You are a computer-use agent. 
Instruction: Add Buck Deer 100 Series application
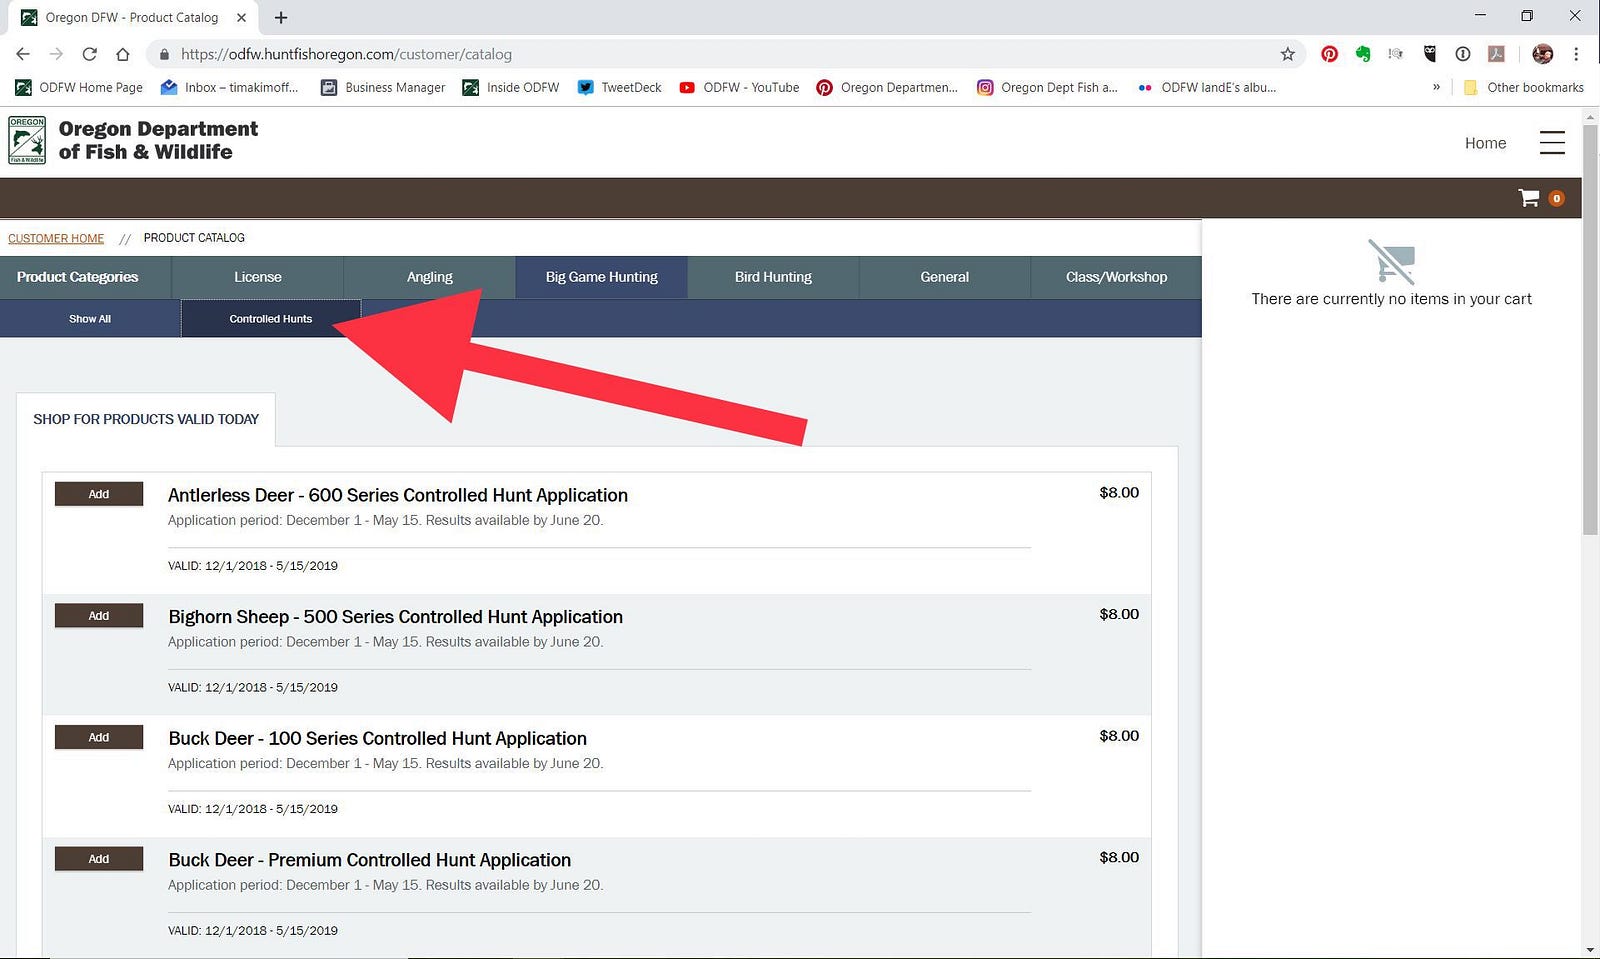[99, 737]
